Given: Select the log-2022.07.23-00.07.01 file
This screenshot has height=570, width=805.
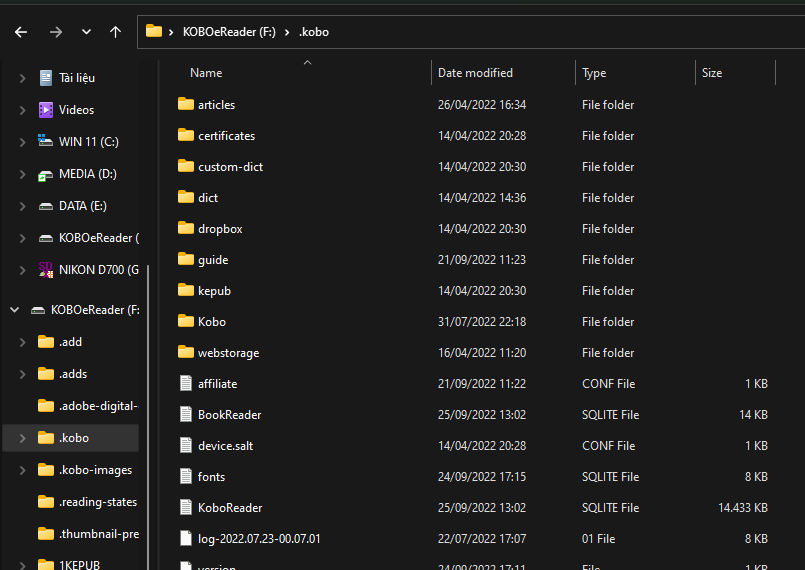Looking at the screenshot, I should [x=259, y=539].
